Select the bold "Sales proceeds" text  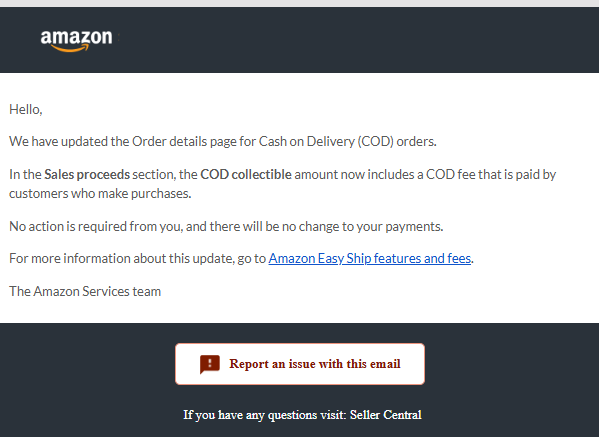87,175
